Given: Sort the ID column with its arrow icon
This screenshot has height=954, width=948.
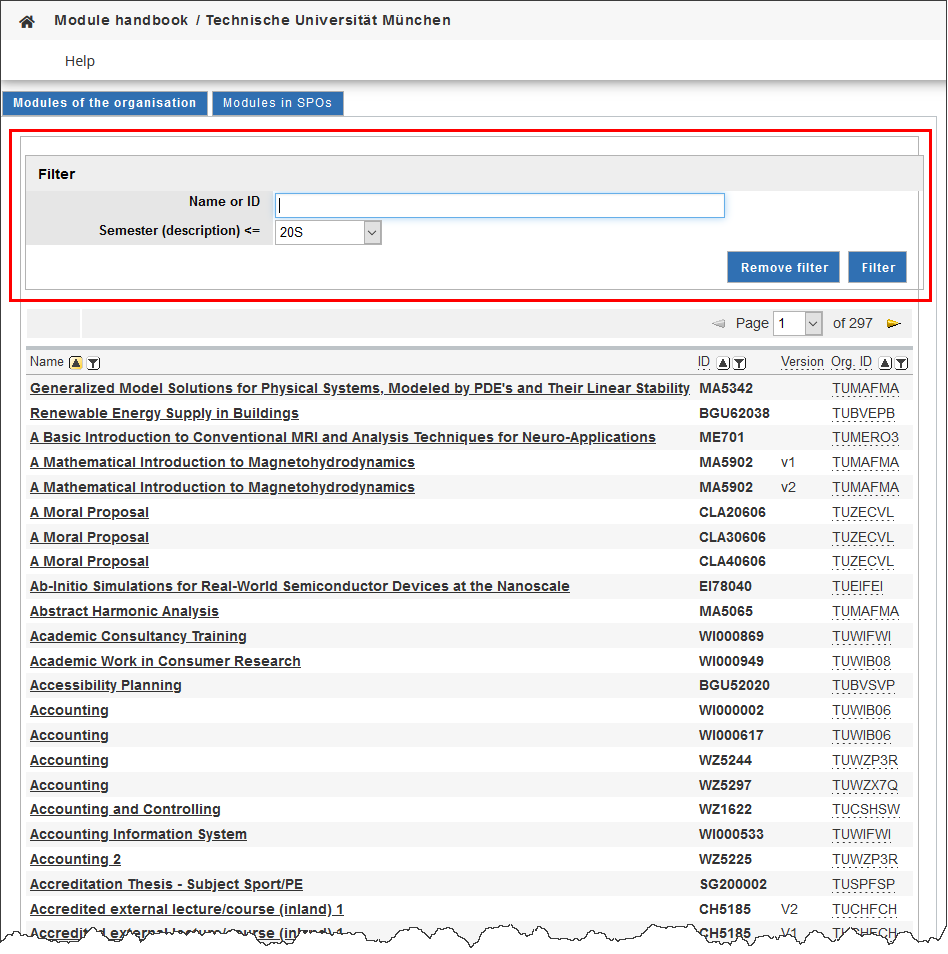Looking at the screenshot, I should tap(723, 363).
